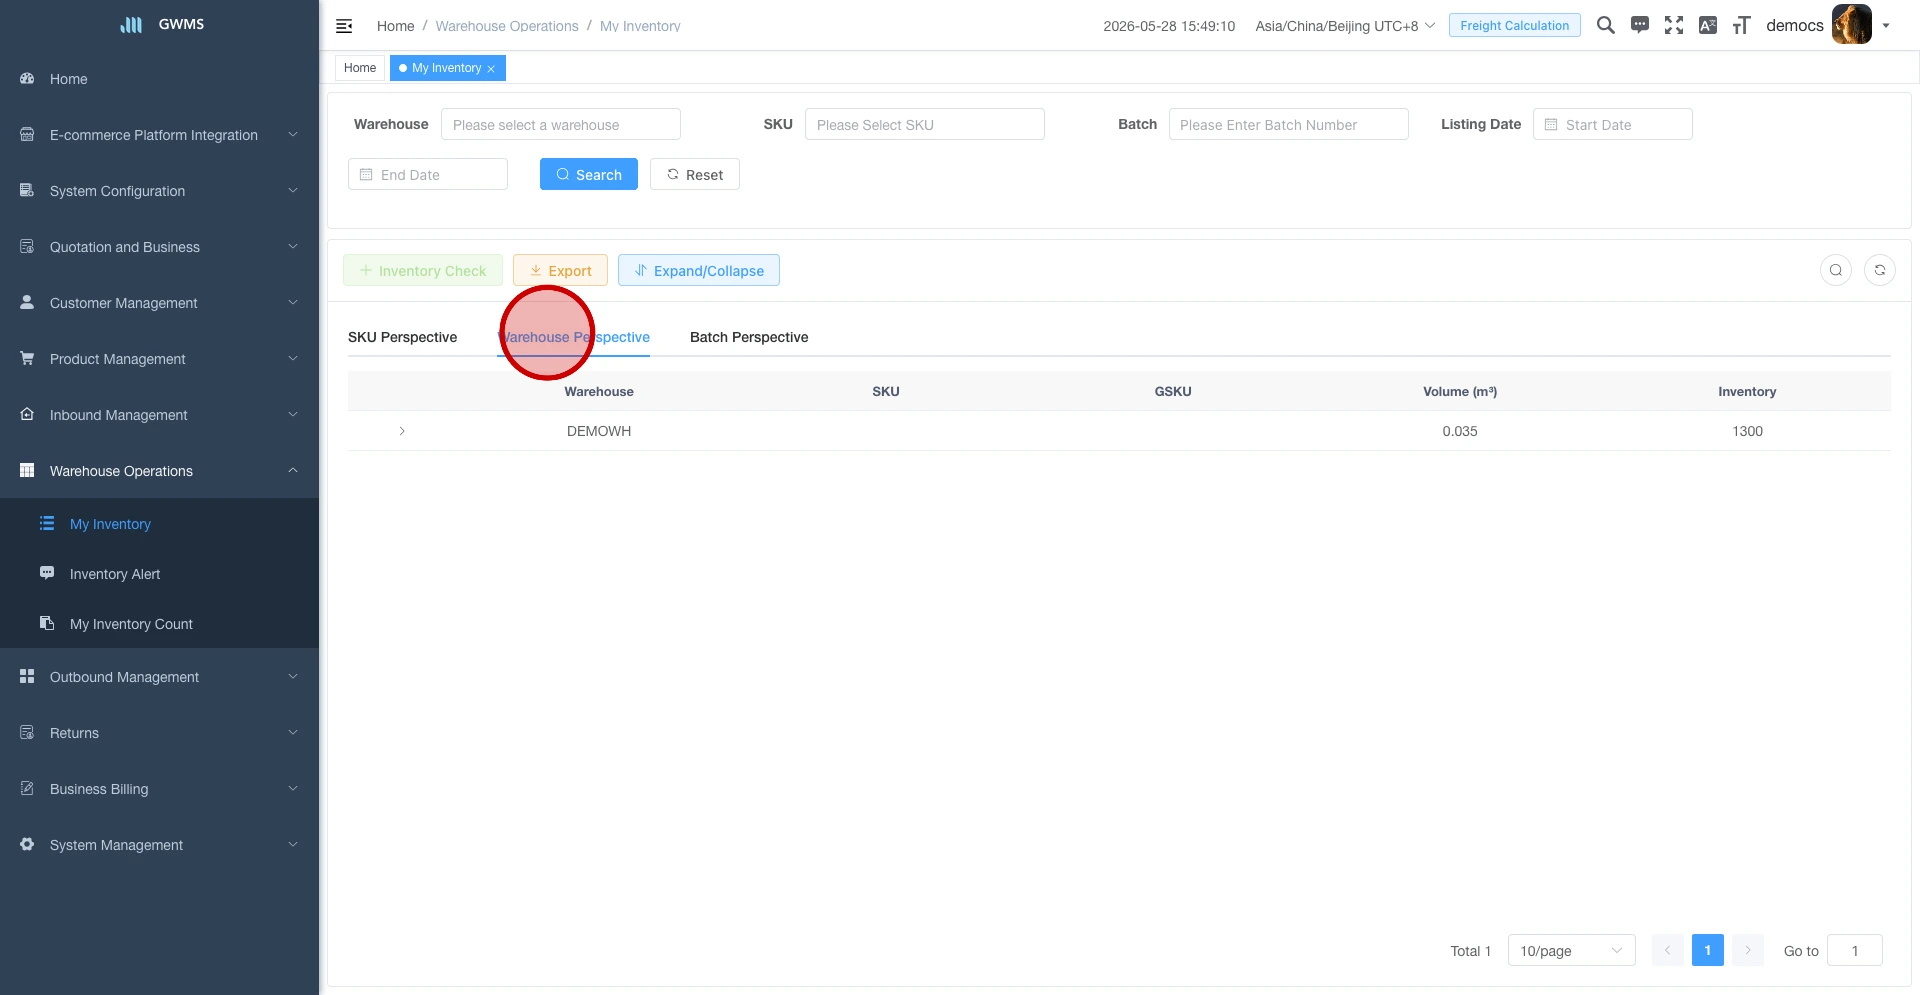Image resolution: width=1920 pixels, height=995 pixels.
Task: Switch to Warehouse Perspective tab
Action: (573, 337)
